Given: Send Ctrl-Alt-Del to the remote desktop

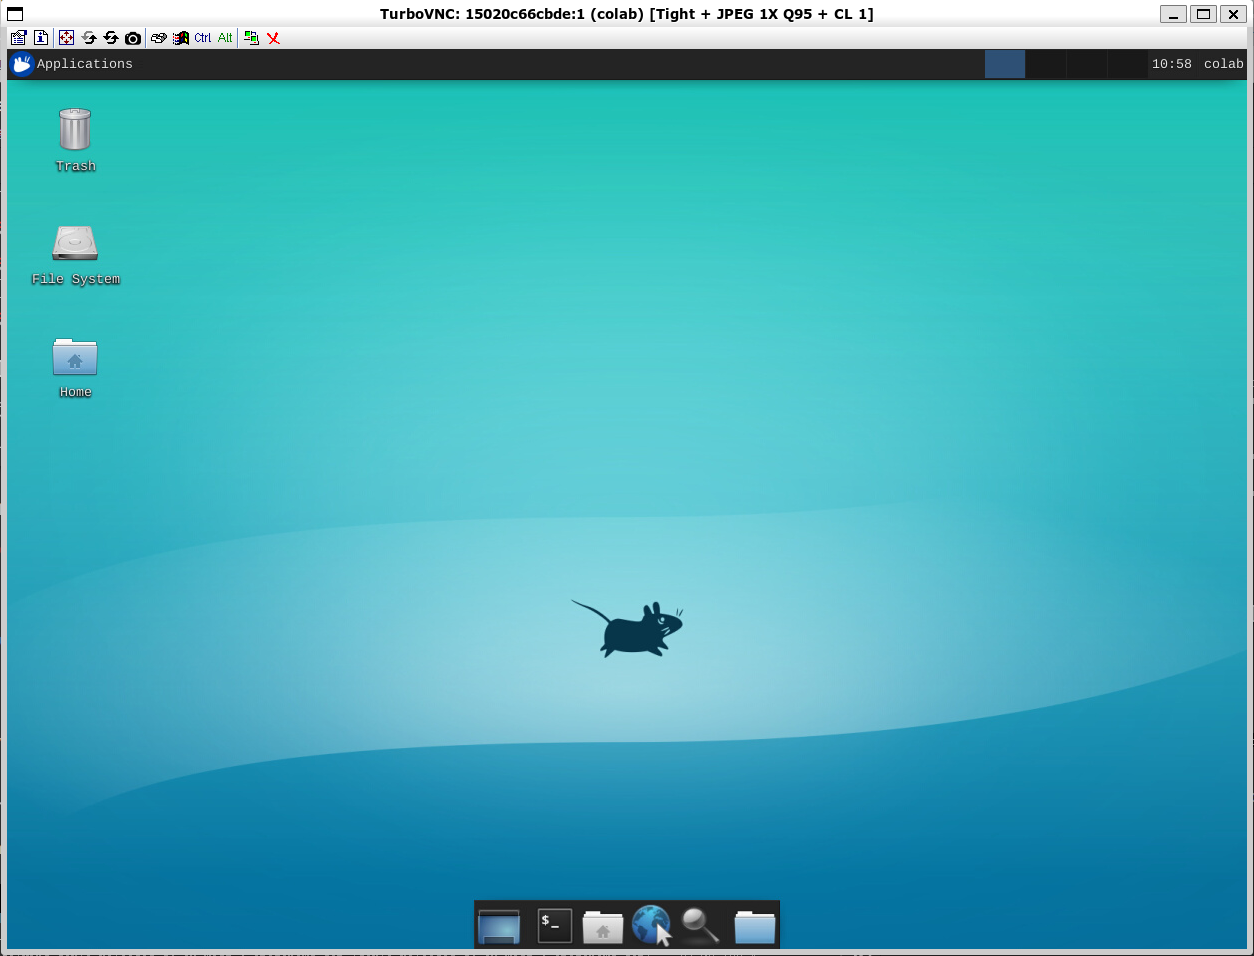Looking at the screenshot, I should tap(159, 38).
